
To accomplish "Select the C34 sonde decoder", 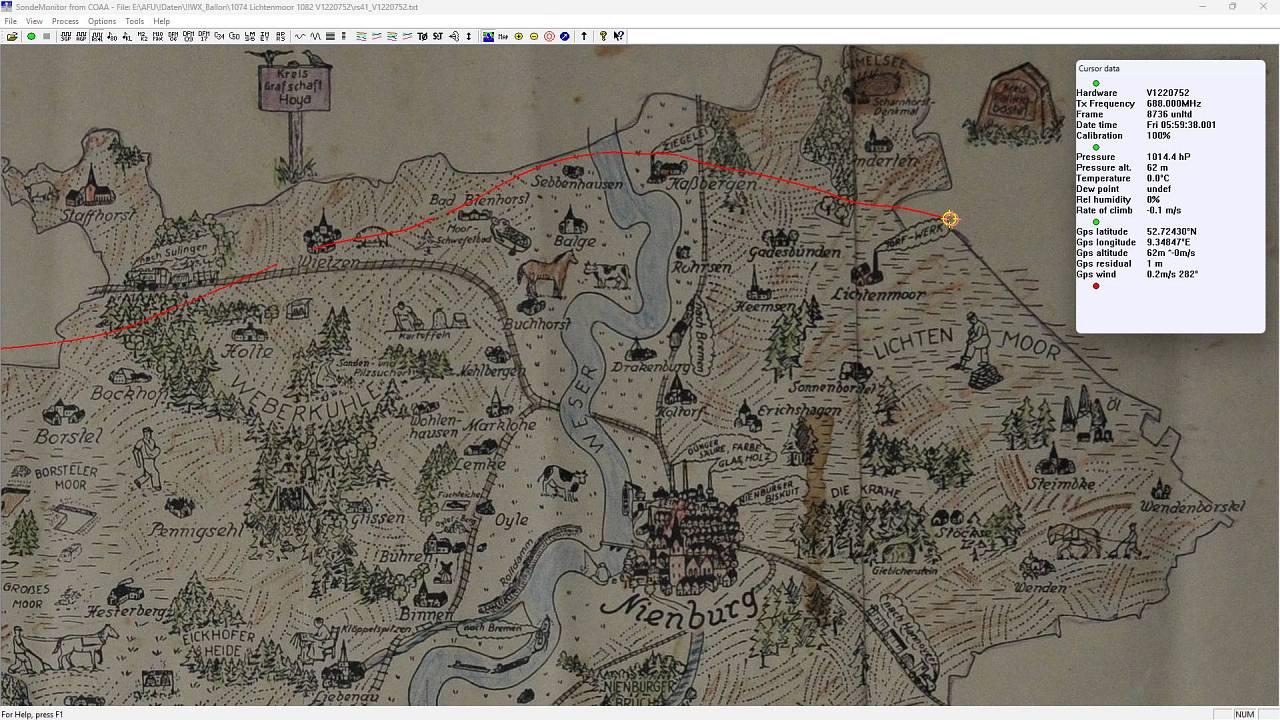I will point(219,36).
